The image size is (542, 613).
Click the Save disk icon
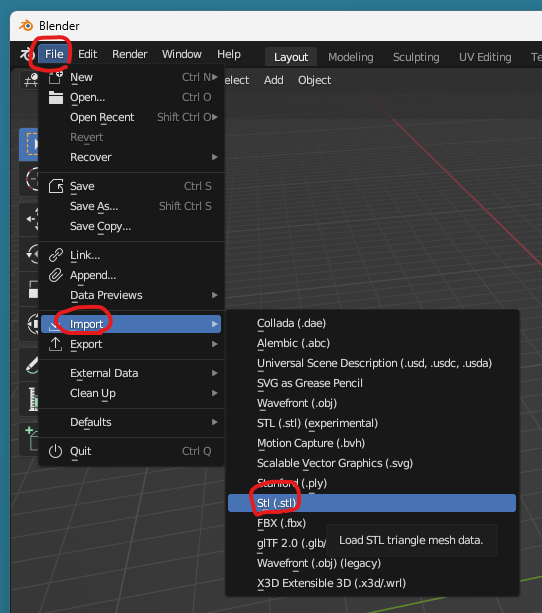pyautogui.click(x=56, y=186)
